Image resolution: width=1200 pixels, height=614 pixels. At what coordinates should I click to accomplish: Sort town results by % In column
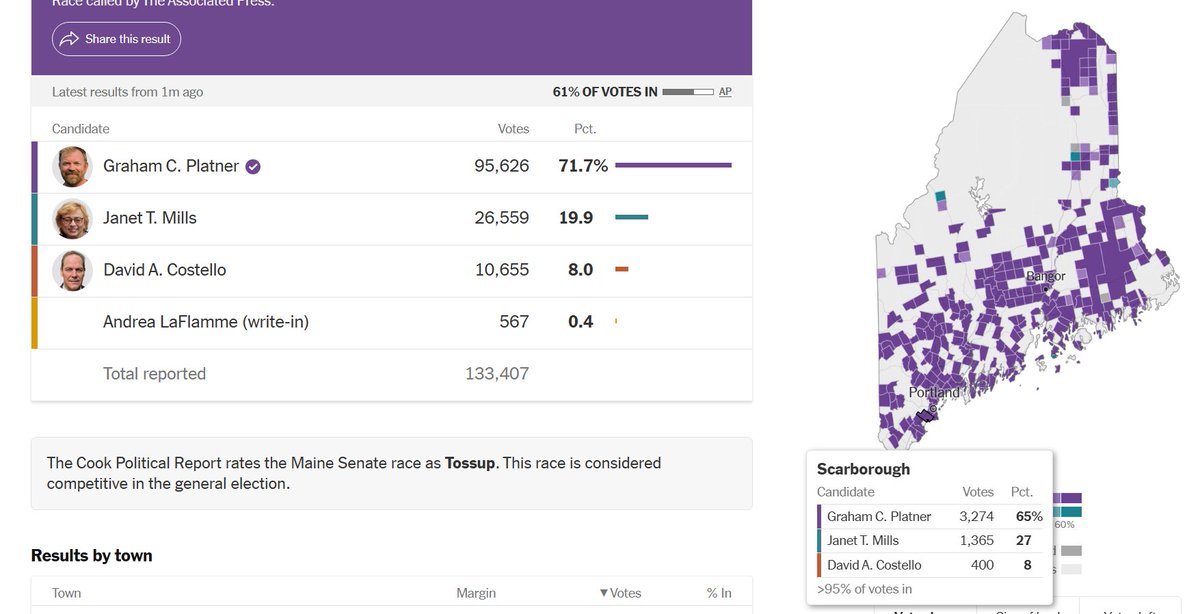coord(719,593)
